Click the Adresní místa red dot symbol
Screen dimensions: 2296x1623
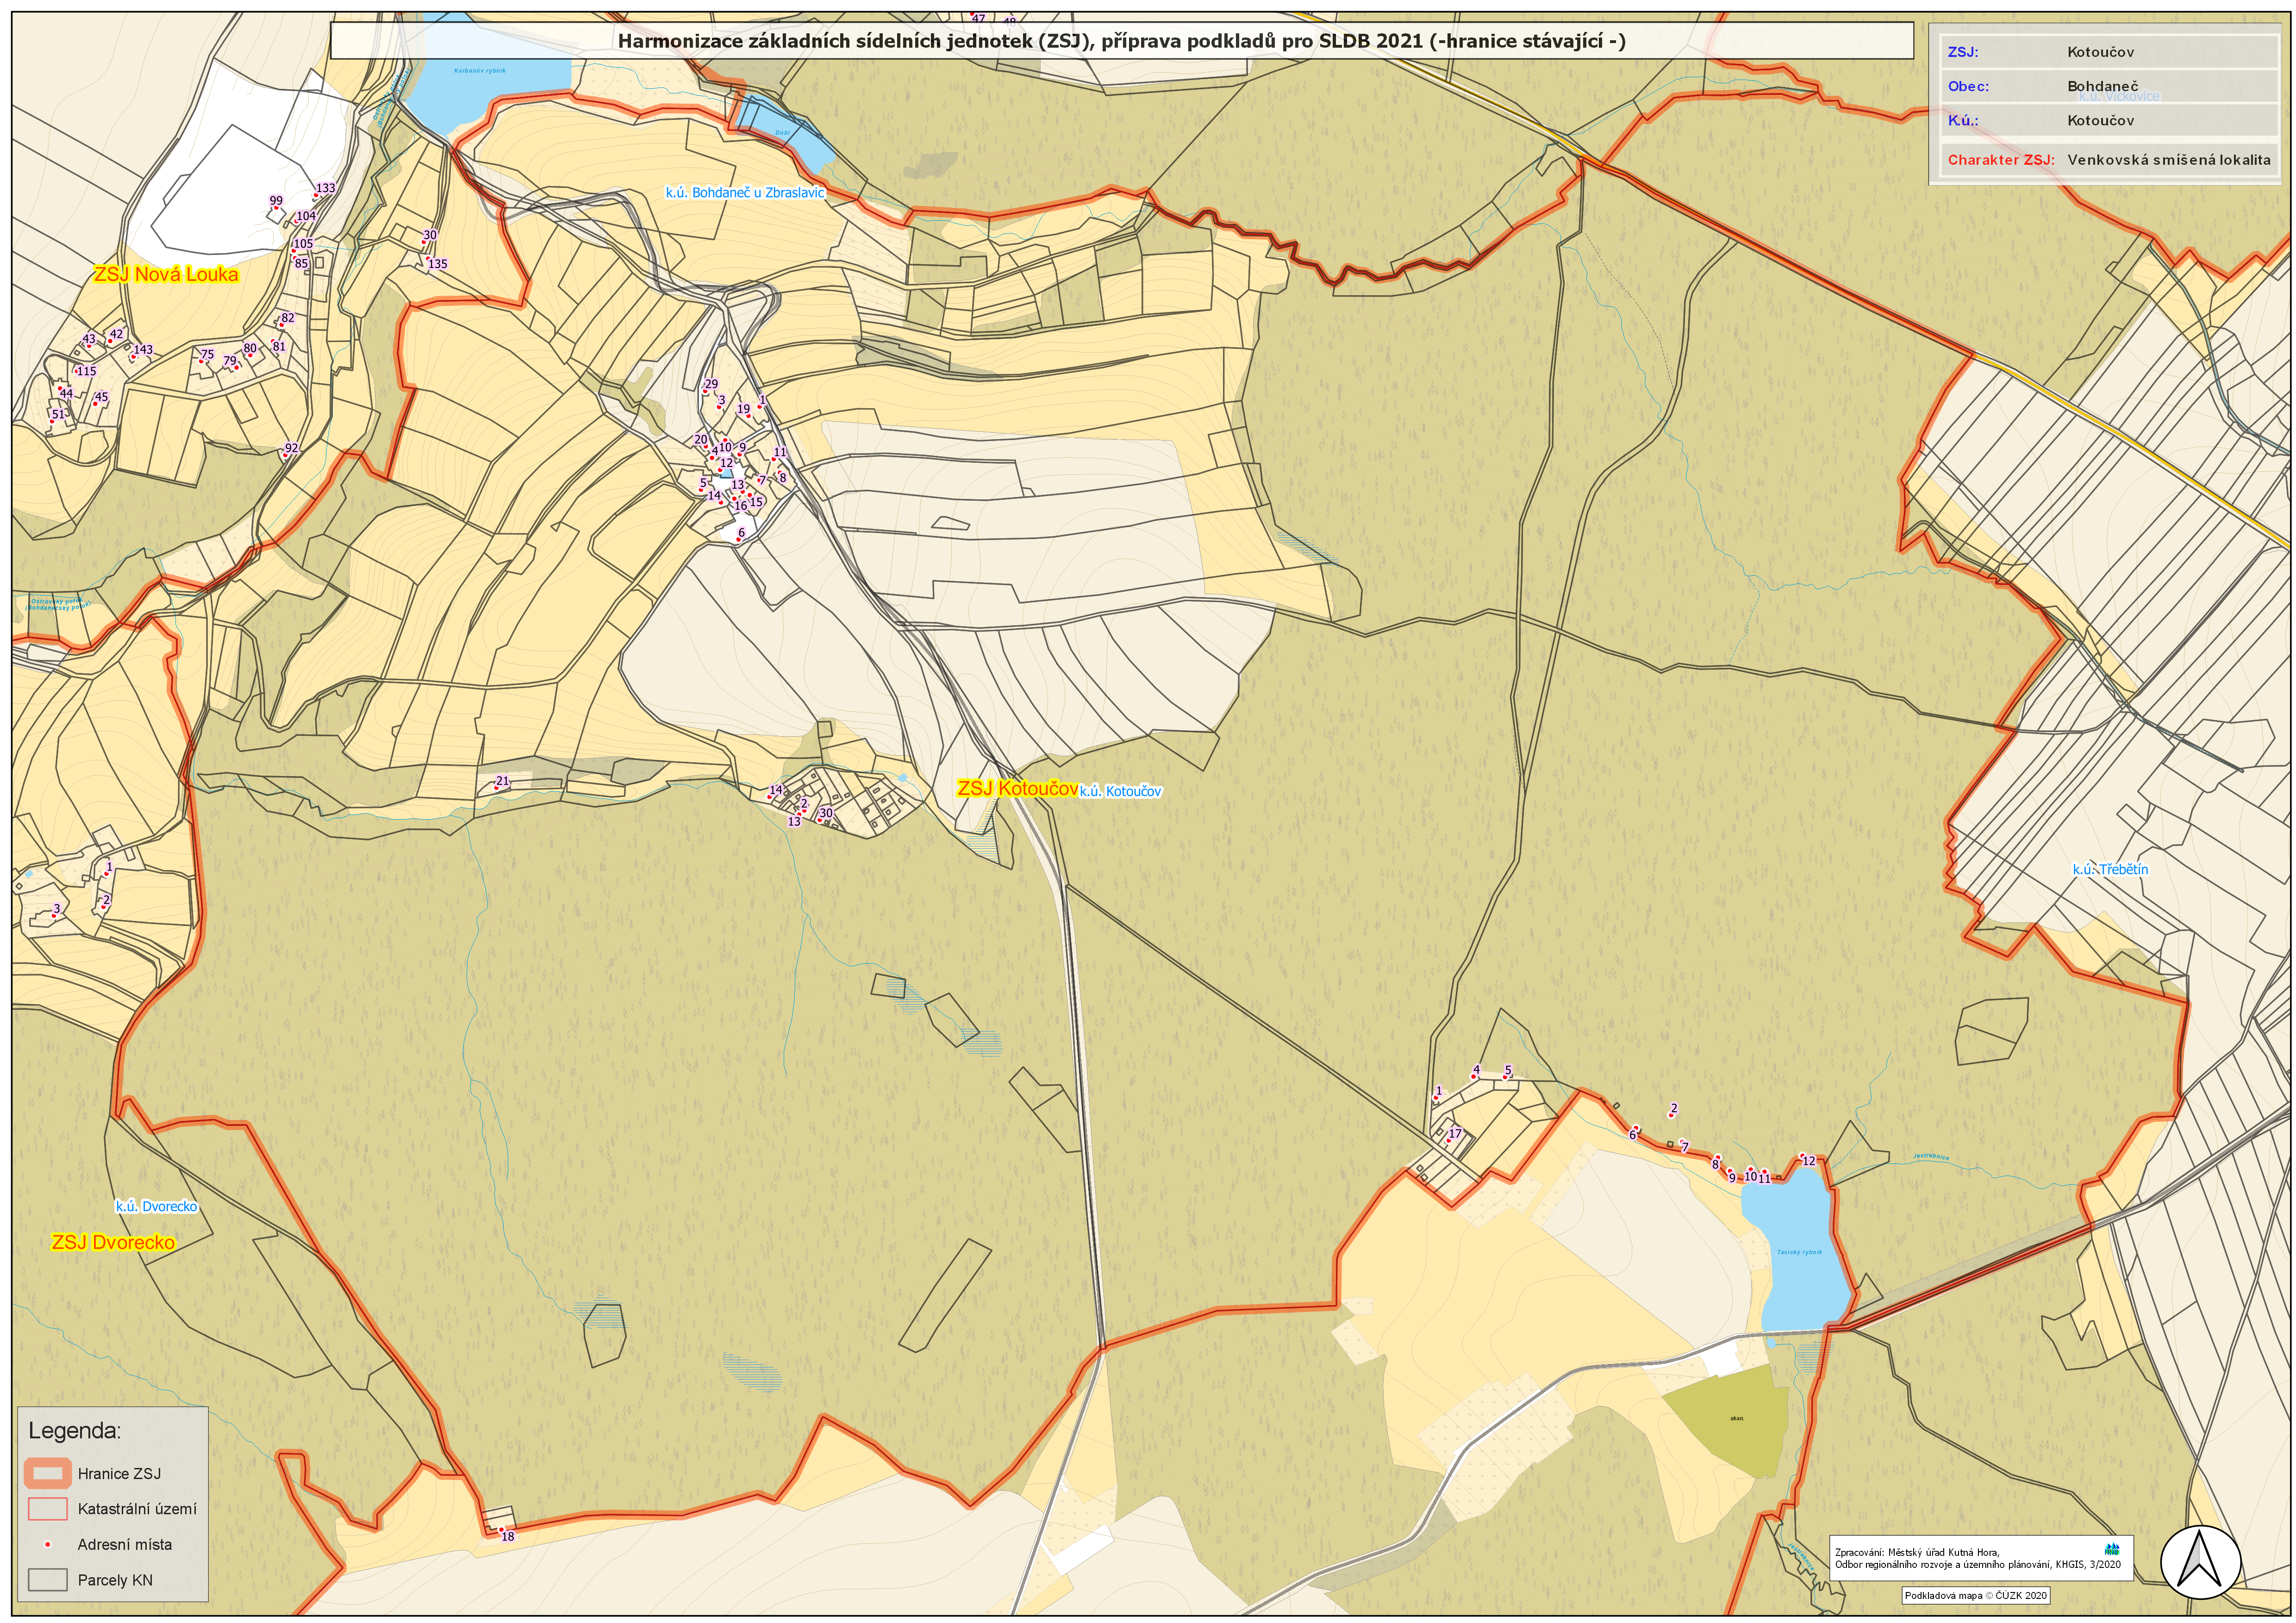pyautogui.click(x=47, y=1544)
